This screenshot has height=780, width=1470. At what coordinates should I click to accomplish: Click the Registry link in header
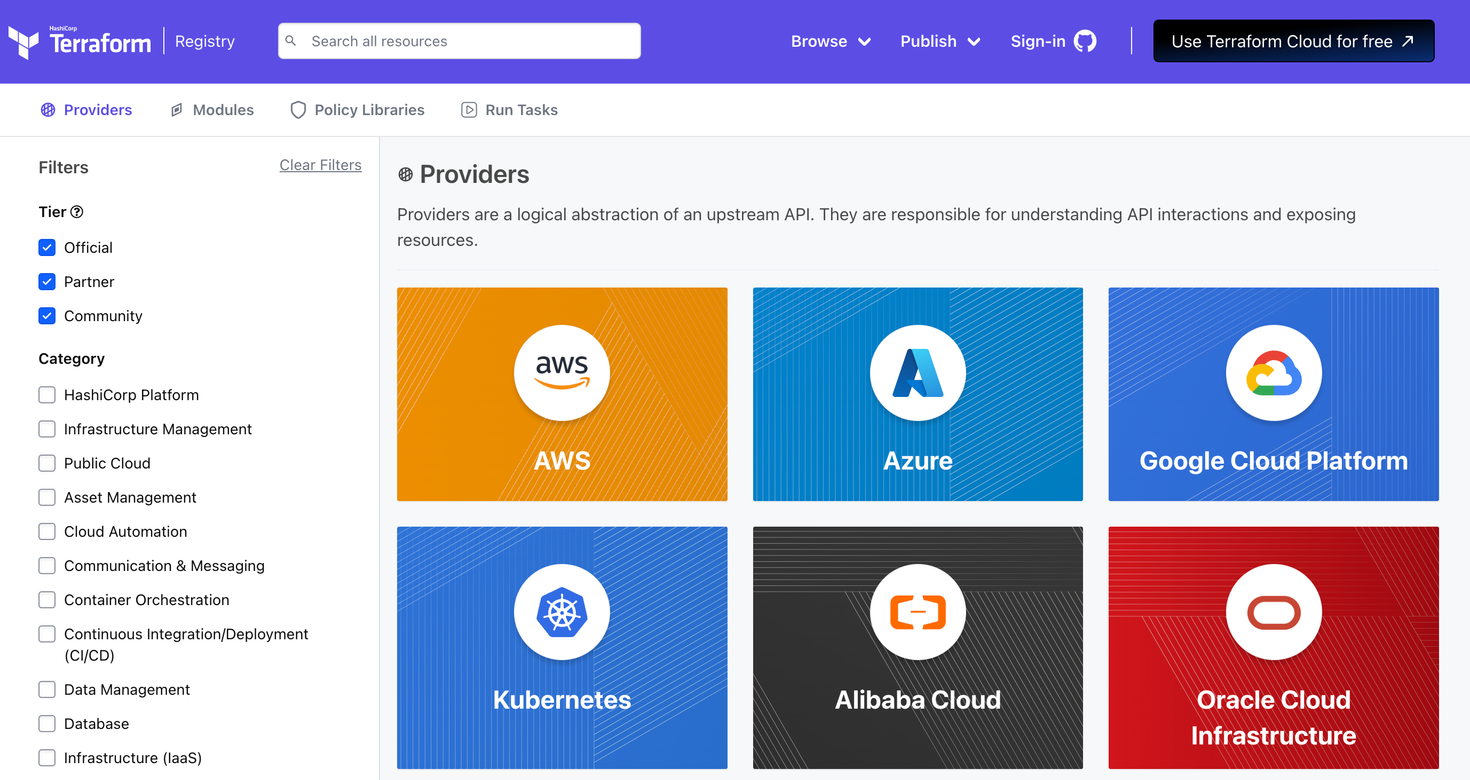[205, 41]
